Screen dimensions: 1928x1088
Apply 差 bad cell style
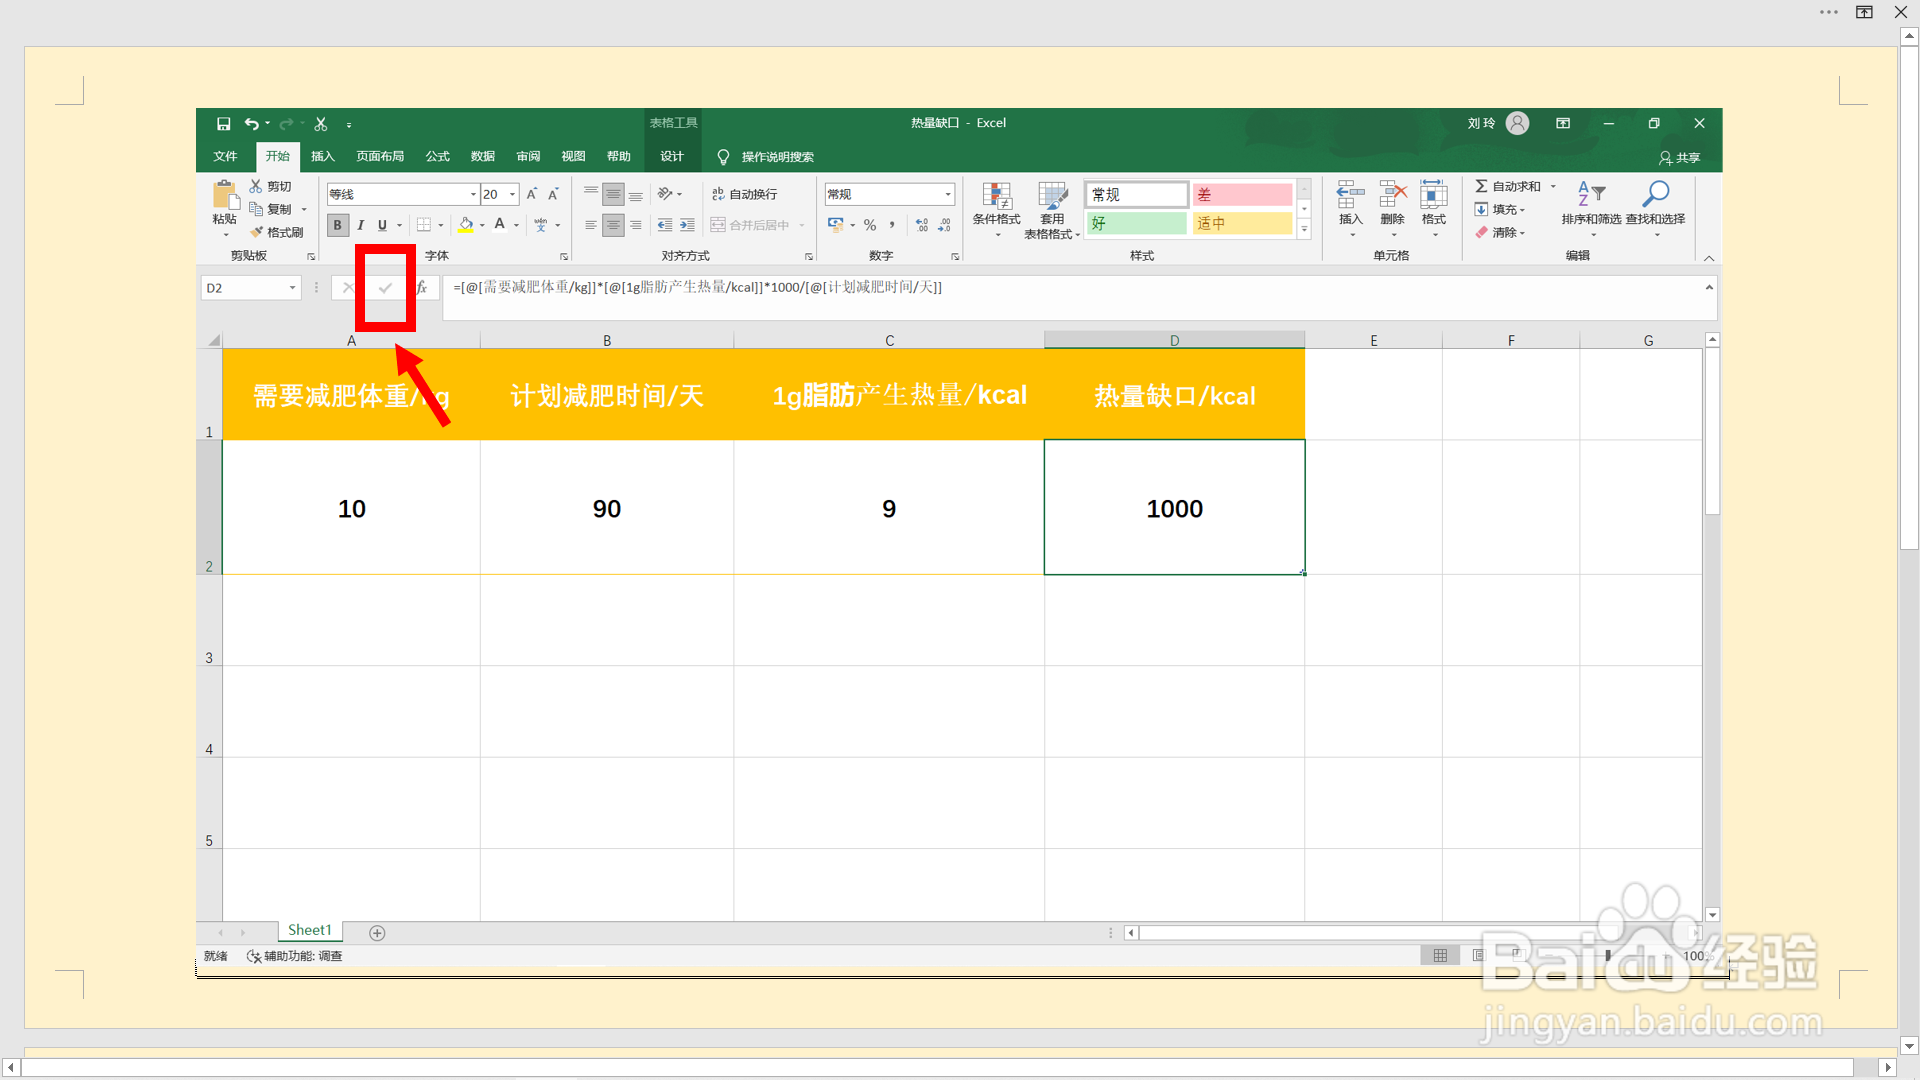point(1242,194)
